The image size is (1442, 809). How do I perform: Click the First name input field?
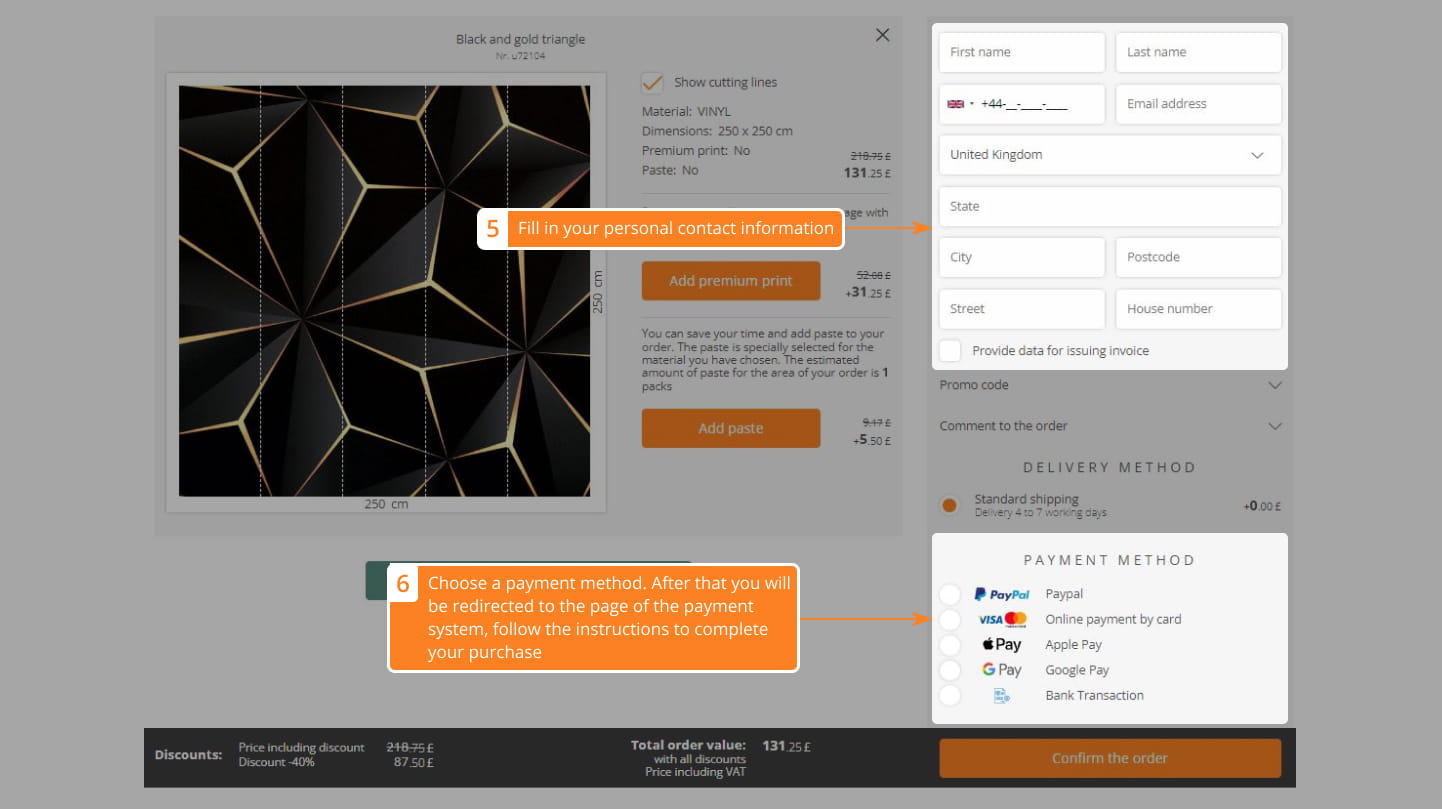[x=1021, y=52]
